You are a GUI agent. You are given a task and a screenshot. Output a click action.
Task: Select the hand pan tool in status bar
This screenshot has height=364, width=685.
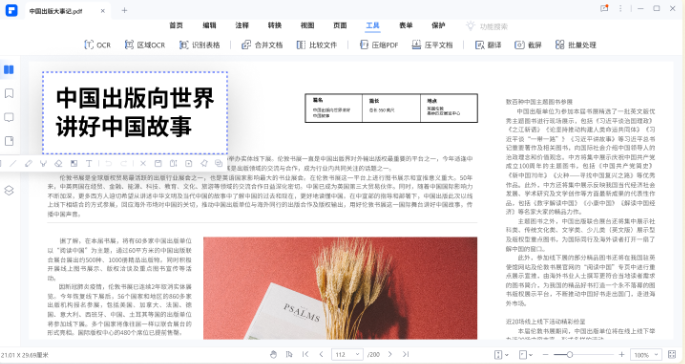pos(273,354)
